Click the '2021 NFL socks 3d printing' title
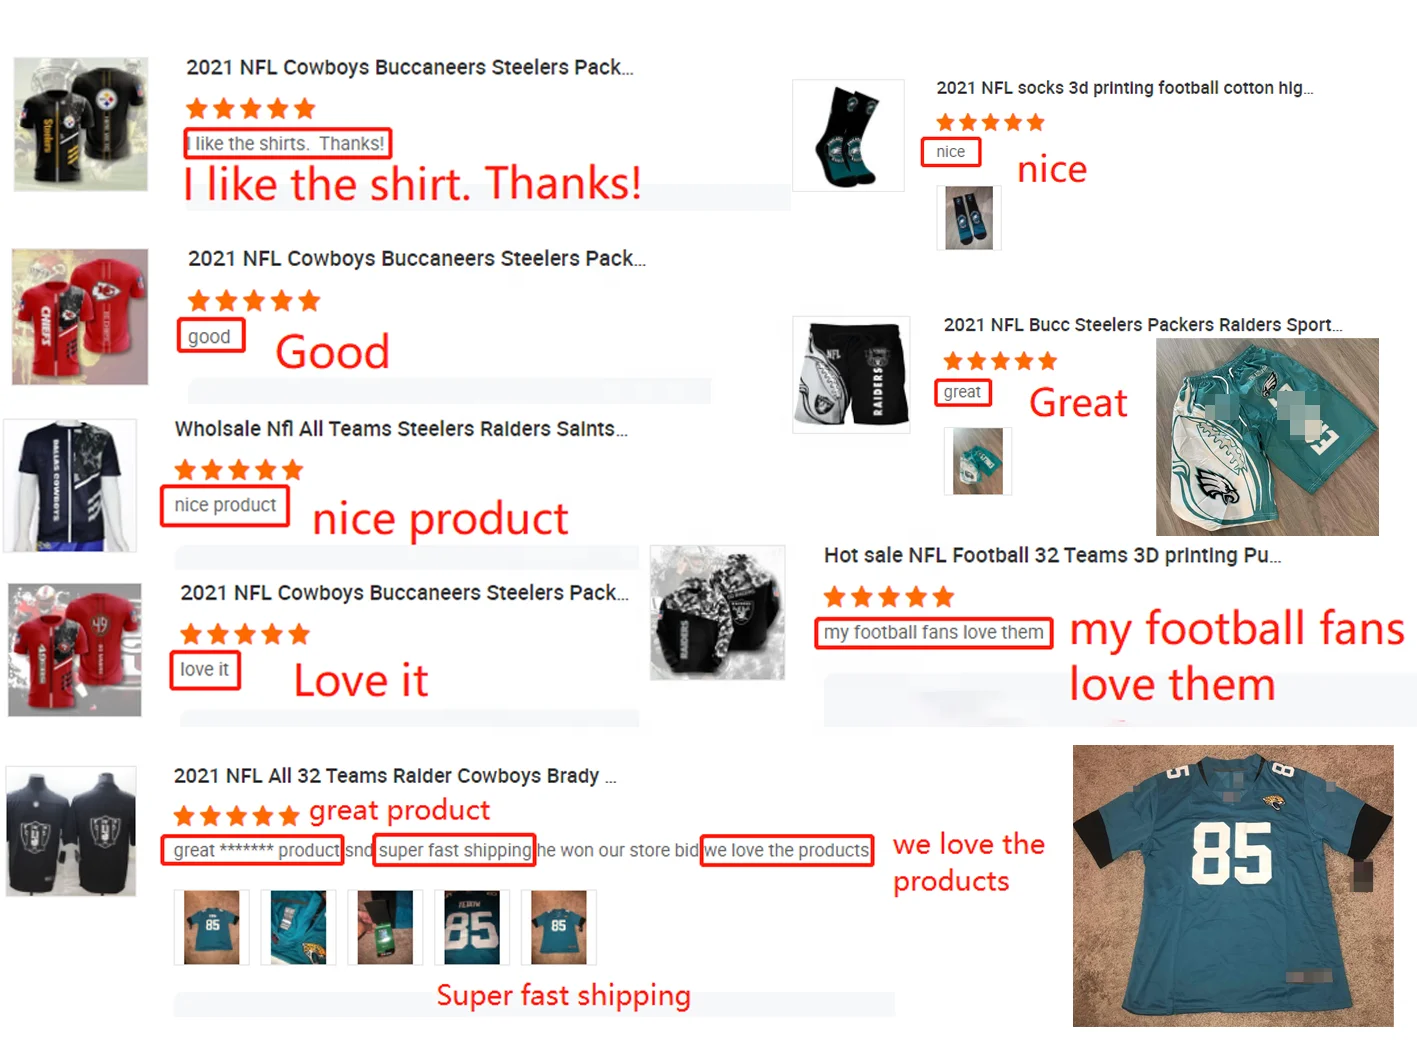Screen dimensions: 1417x1047 click(1124, 88)
